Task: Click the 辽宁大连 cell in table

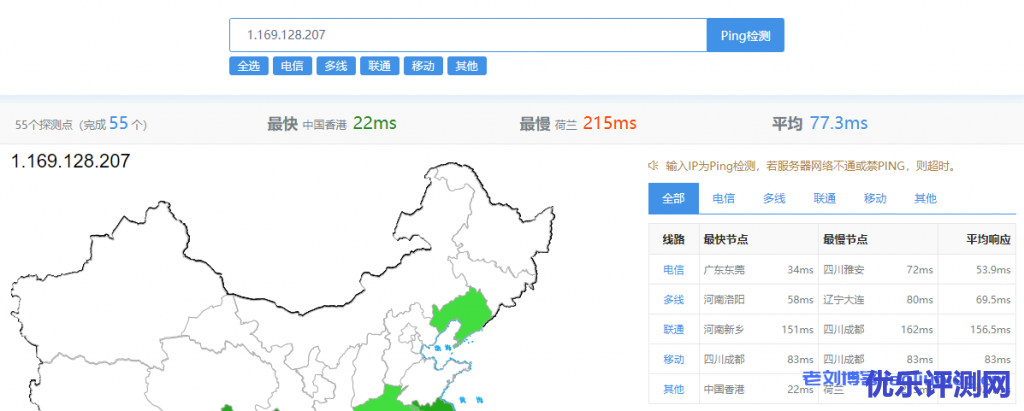Action: pos(844,300)
